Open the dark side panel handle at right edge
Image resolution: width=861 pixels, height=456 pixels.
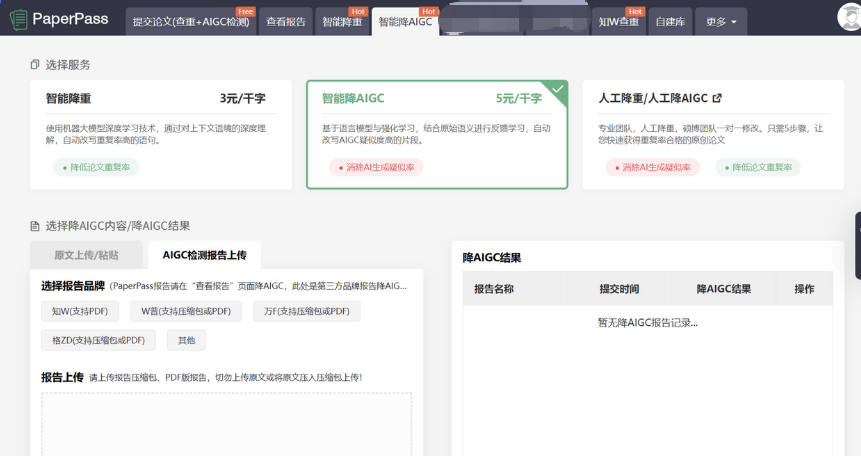pos(858,246)
